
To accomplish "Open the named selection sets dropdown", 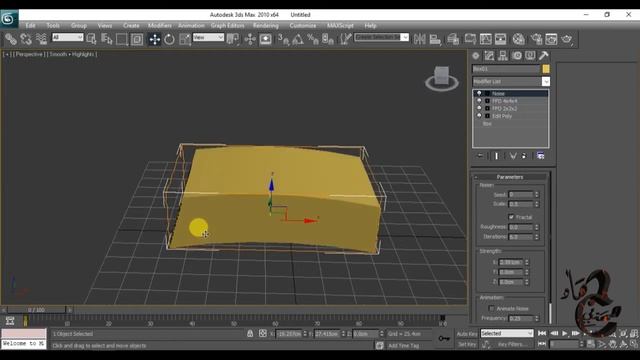I will [381, 37].
